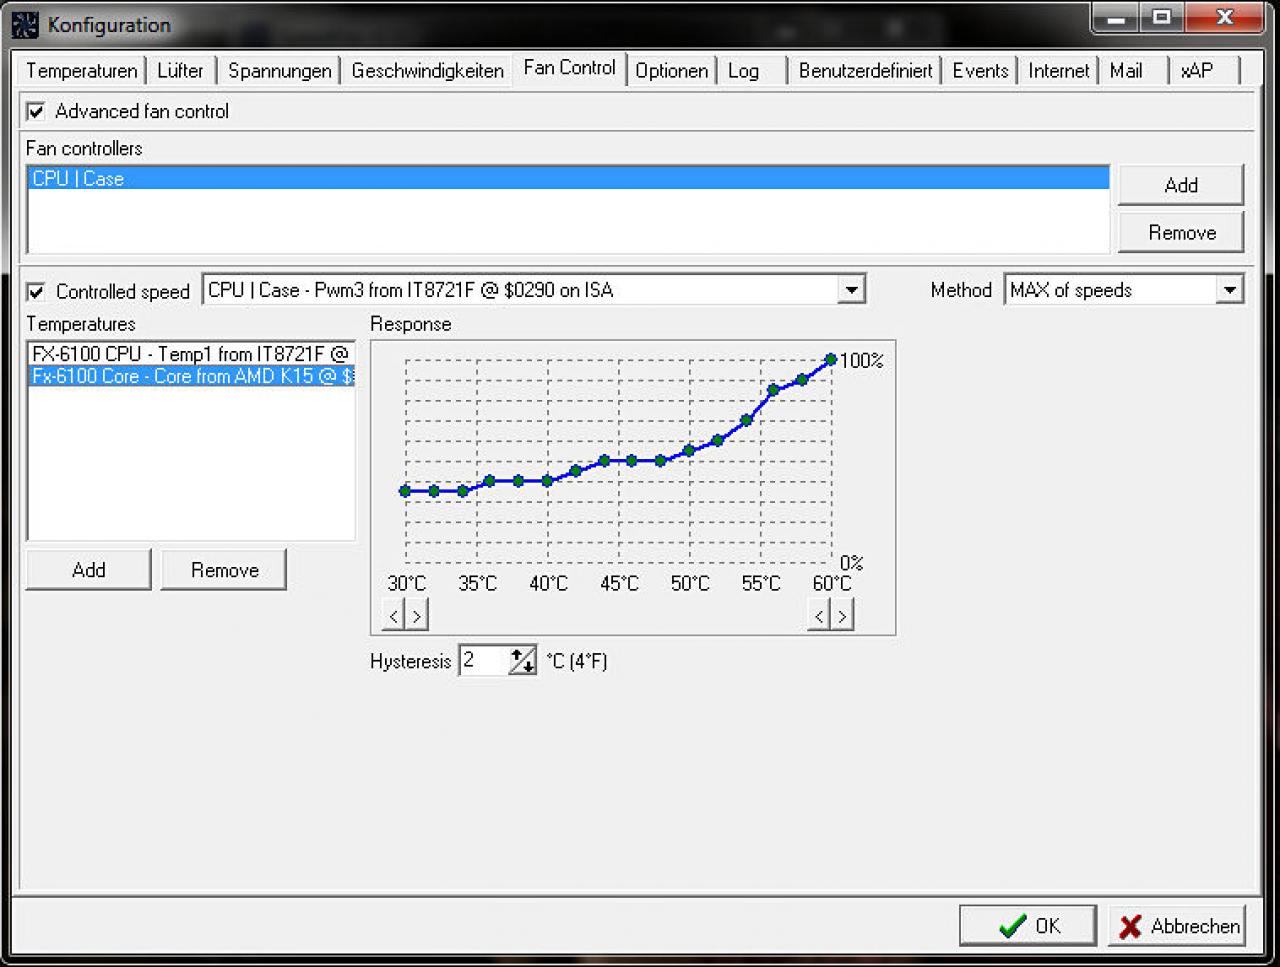
Task: Select the Optionen tab
Action: 671,71
